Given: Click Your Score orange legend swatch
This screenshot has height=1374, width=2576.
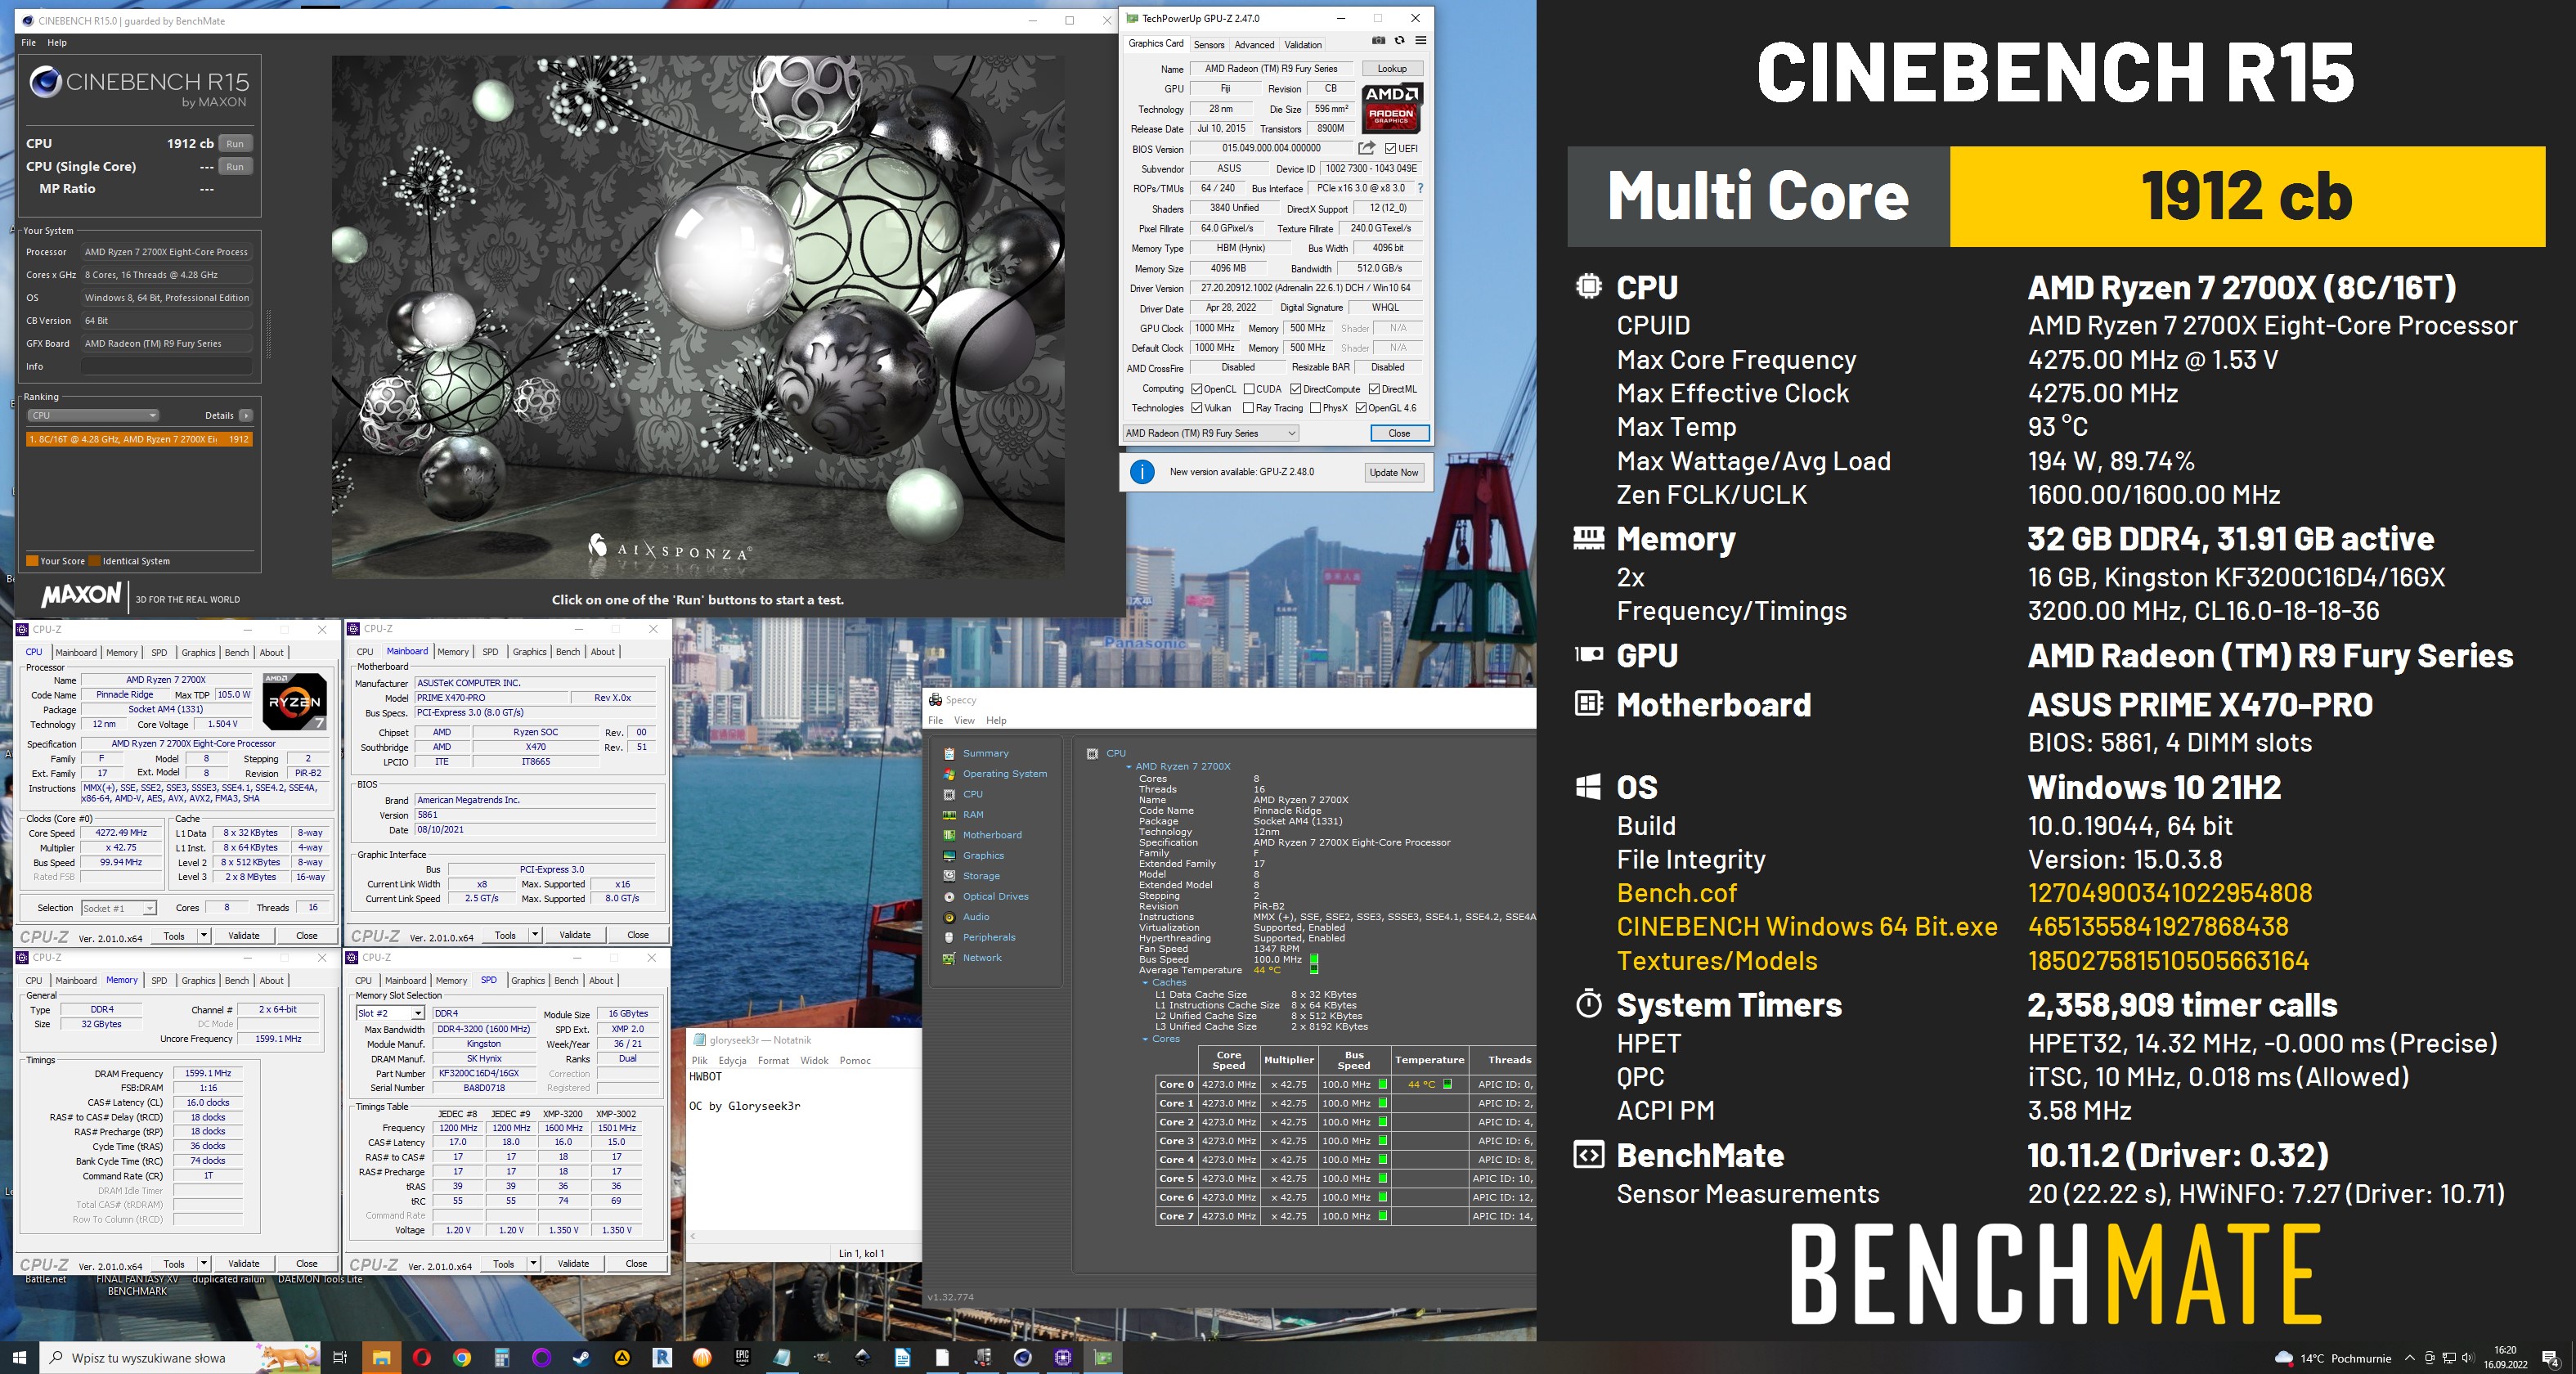Looking at the screenshot, I should coord(32,561).
